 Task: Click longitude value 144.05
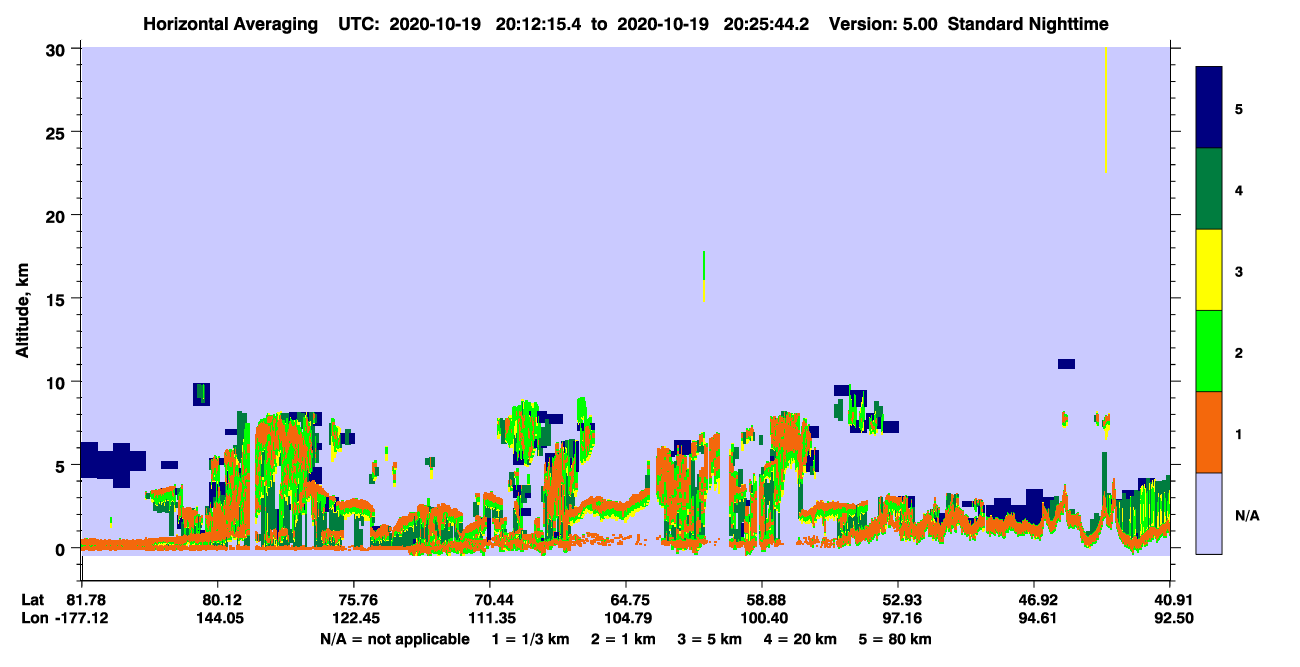pos(218,618)
